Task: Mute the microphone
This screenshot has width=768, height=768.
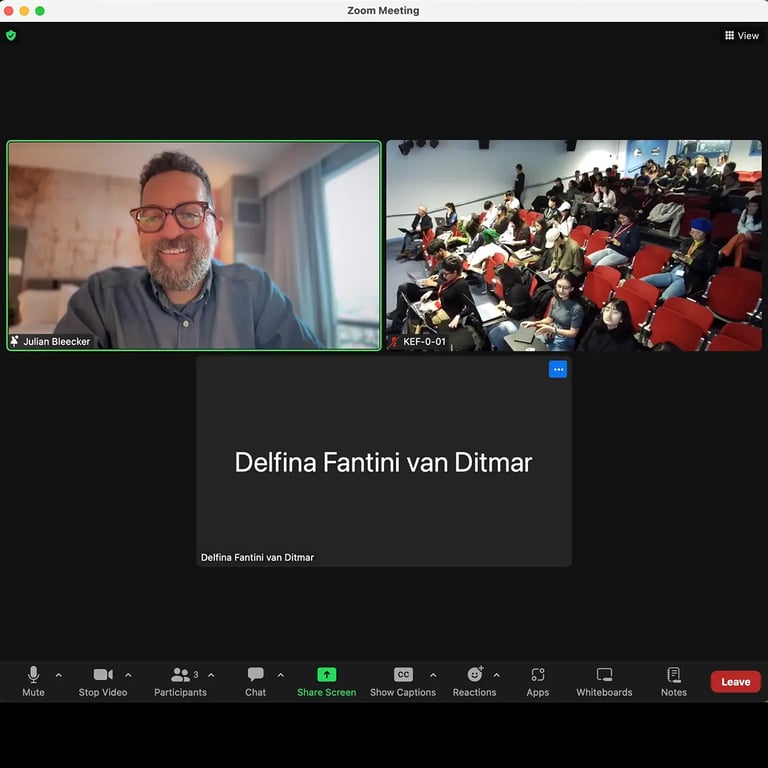Action: point(33,681)
